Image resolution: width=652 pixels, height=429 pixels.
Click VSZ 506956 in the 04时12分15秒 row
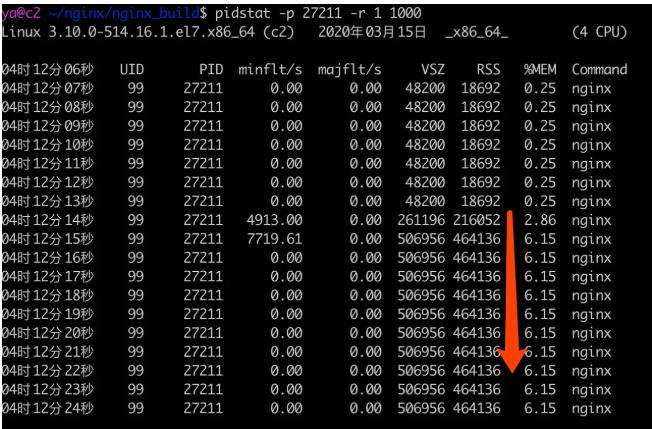[x=421, y=239]
